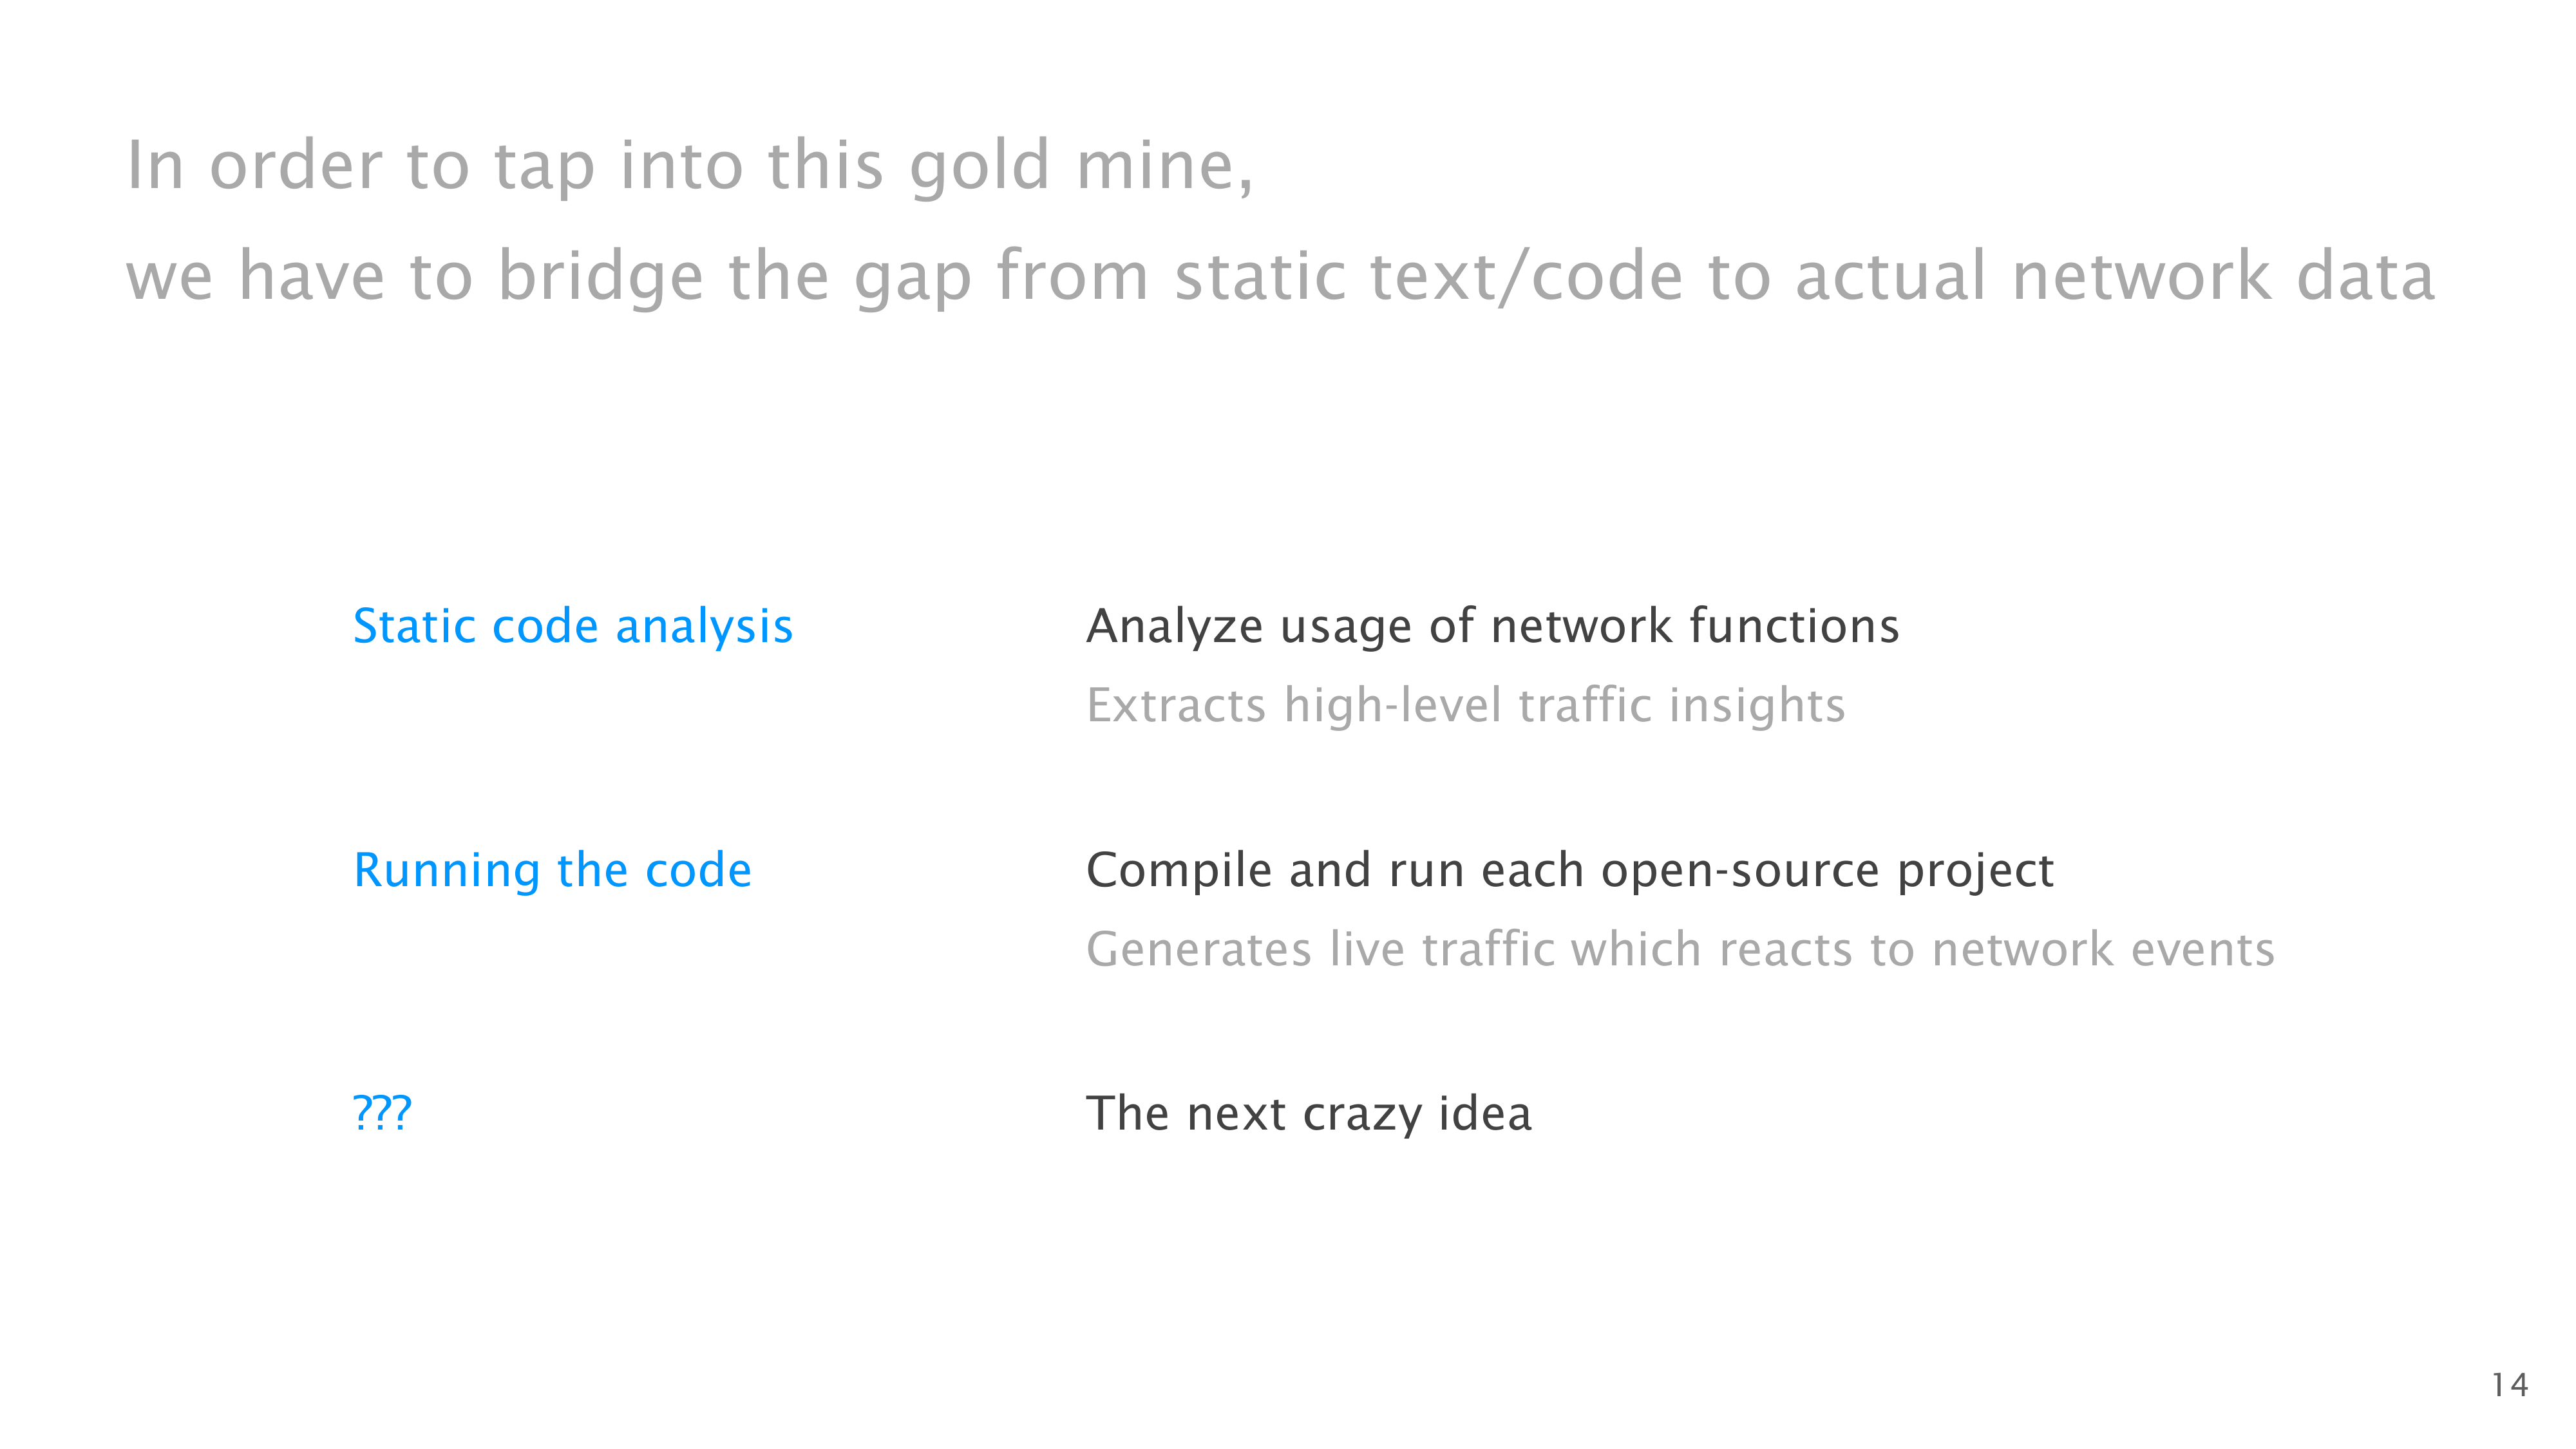Click slide page number 14
Image resolution: width=2576 pixels, height=1449 pixels.
(x=2509, y=1385)
